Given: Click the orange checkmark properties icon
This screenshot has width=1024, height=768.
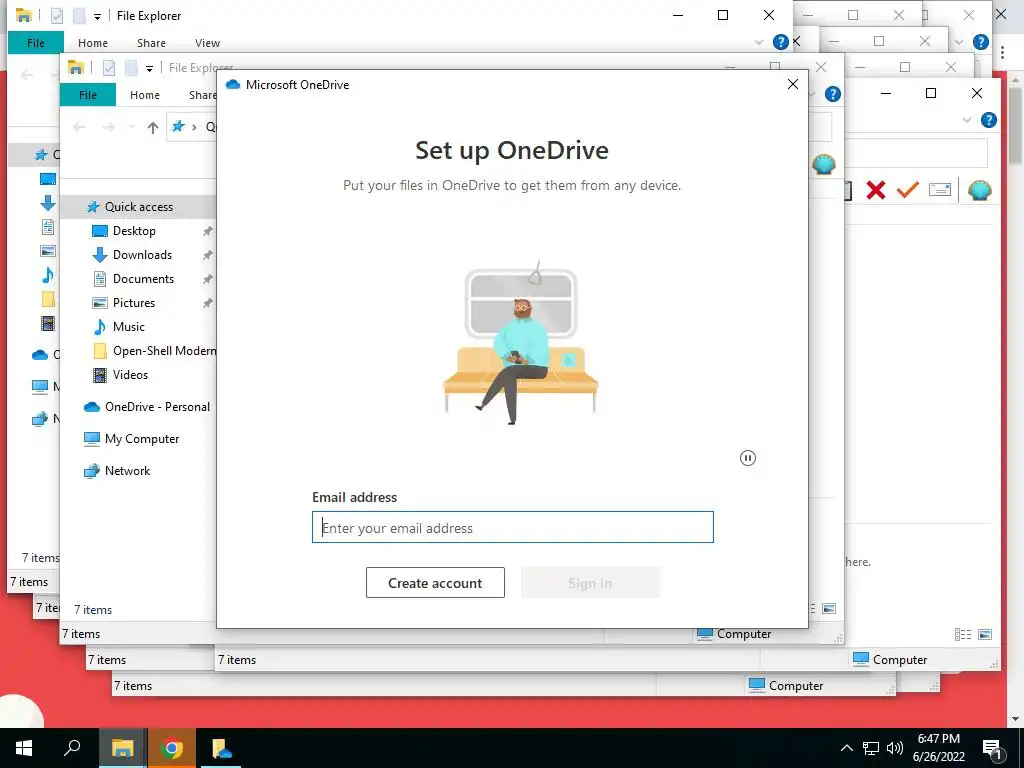Looking at the screenshot, I should click(908, 190).
